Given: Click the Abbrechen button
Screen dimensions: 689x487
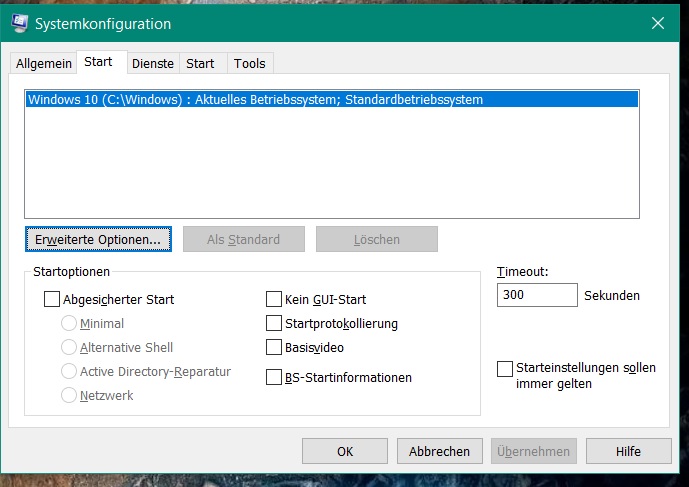Looking at the screenshot, I should click(439, 451).
